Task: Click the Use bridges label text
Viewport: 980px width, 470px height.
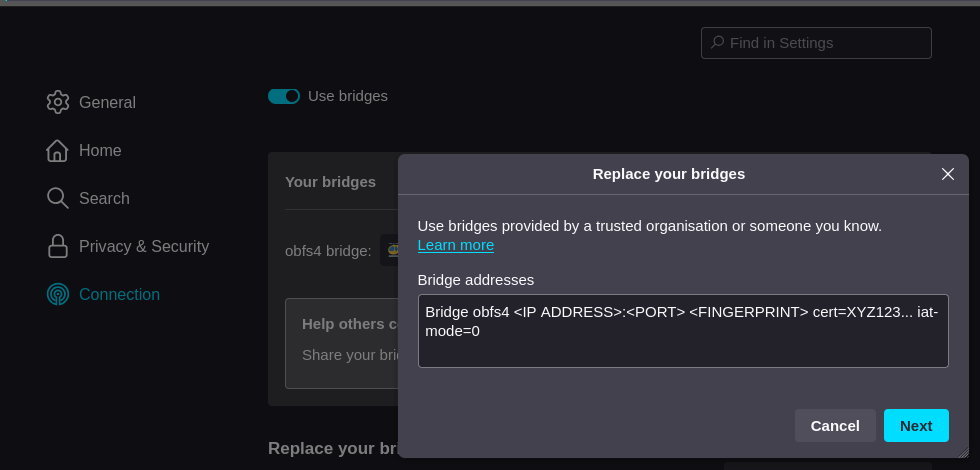Action: (x=347, y=96)
